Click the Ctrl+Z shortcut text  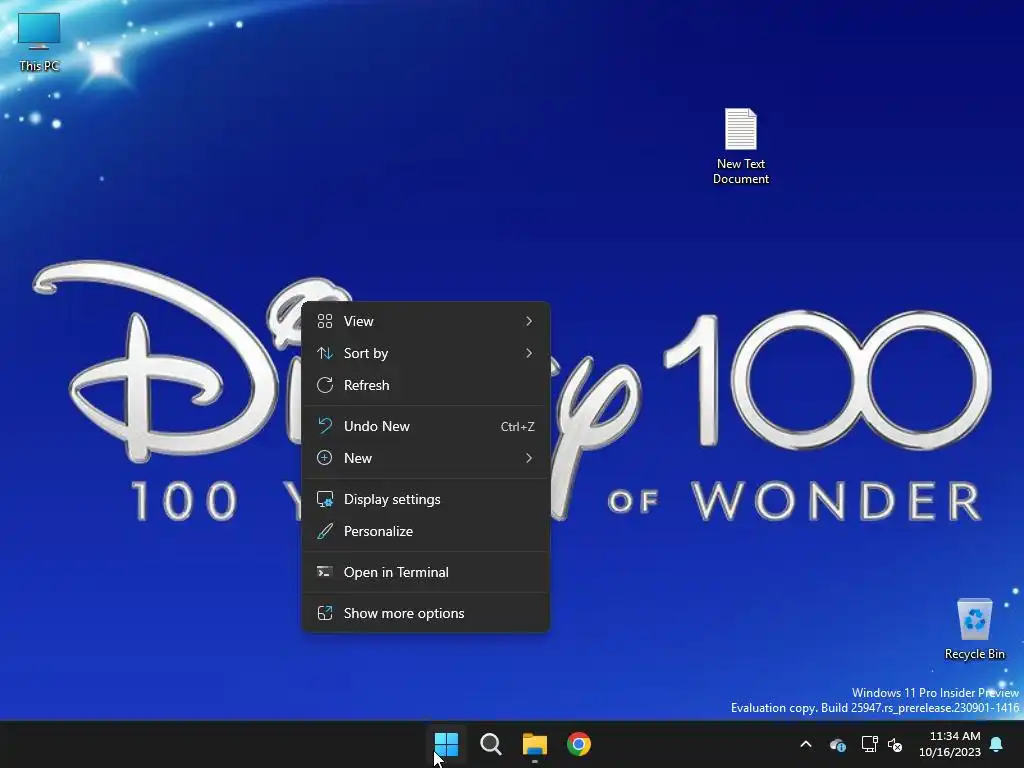coord(517,427)
